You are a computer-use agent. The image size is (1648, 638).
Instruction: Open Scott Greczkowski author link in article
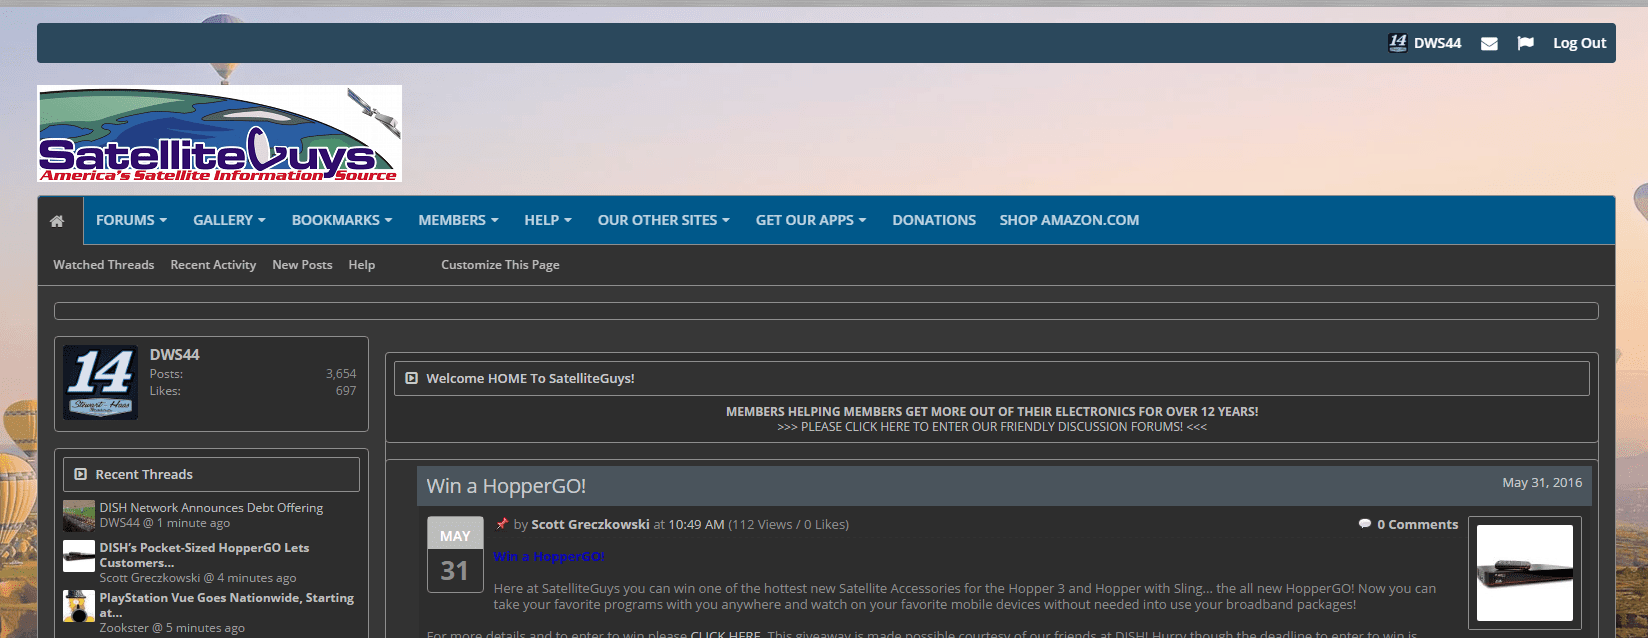click(x=590, y=524)
